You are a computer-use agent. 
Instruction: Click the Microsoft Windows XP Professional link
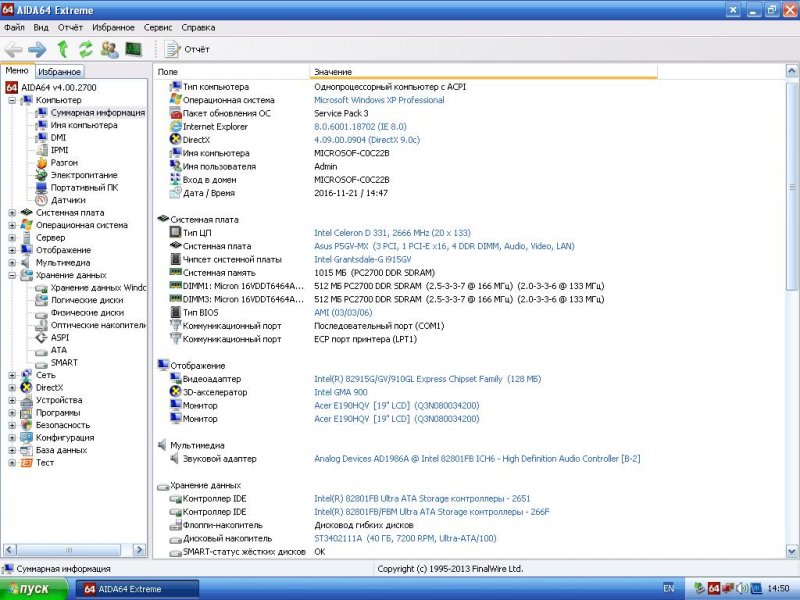pos(379,100)
